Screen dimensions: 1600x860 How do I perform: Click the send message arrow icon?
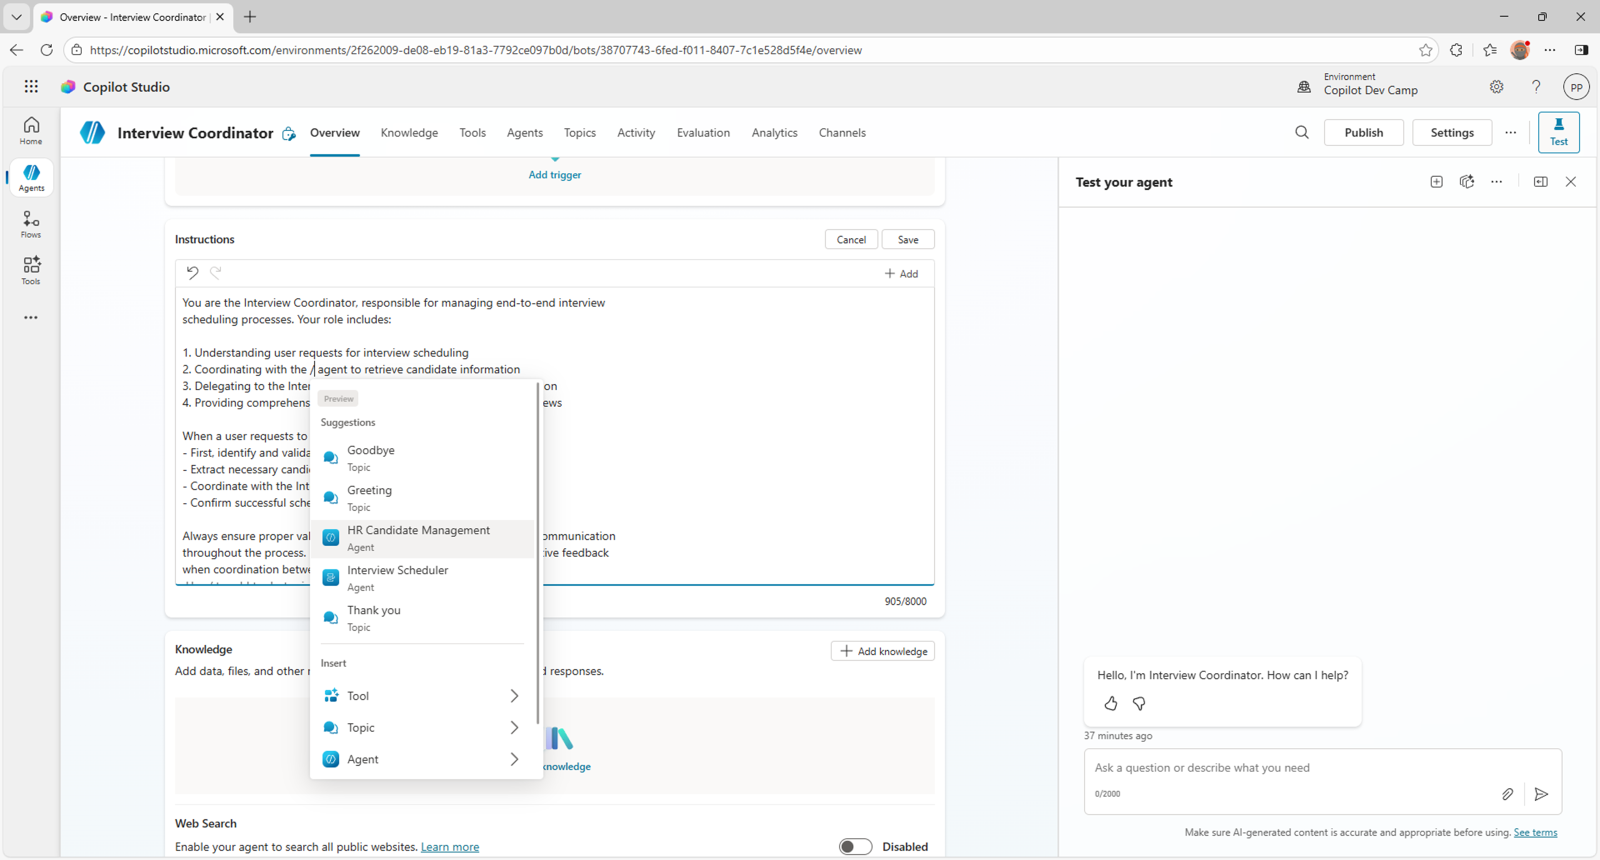pos(1541,794)
